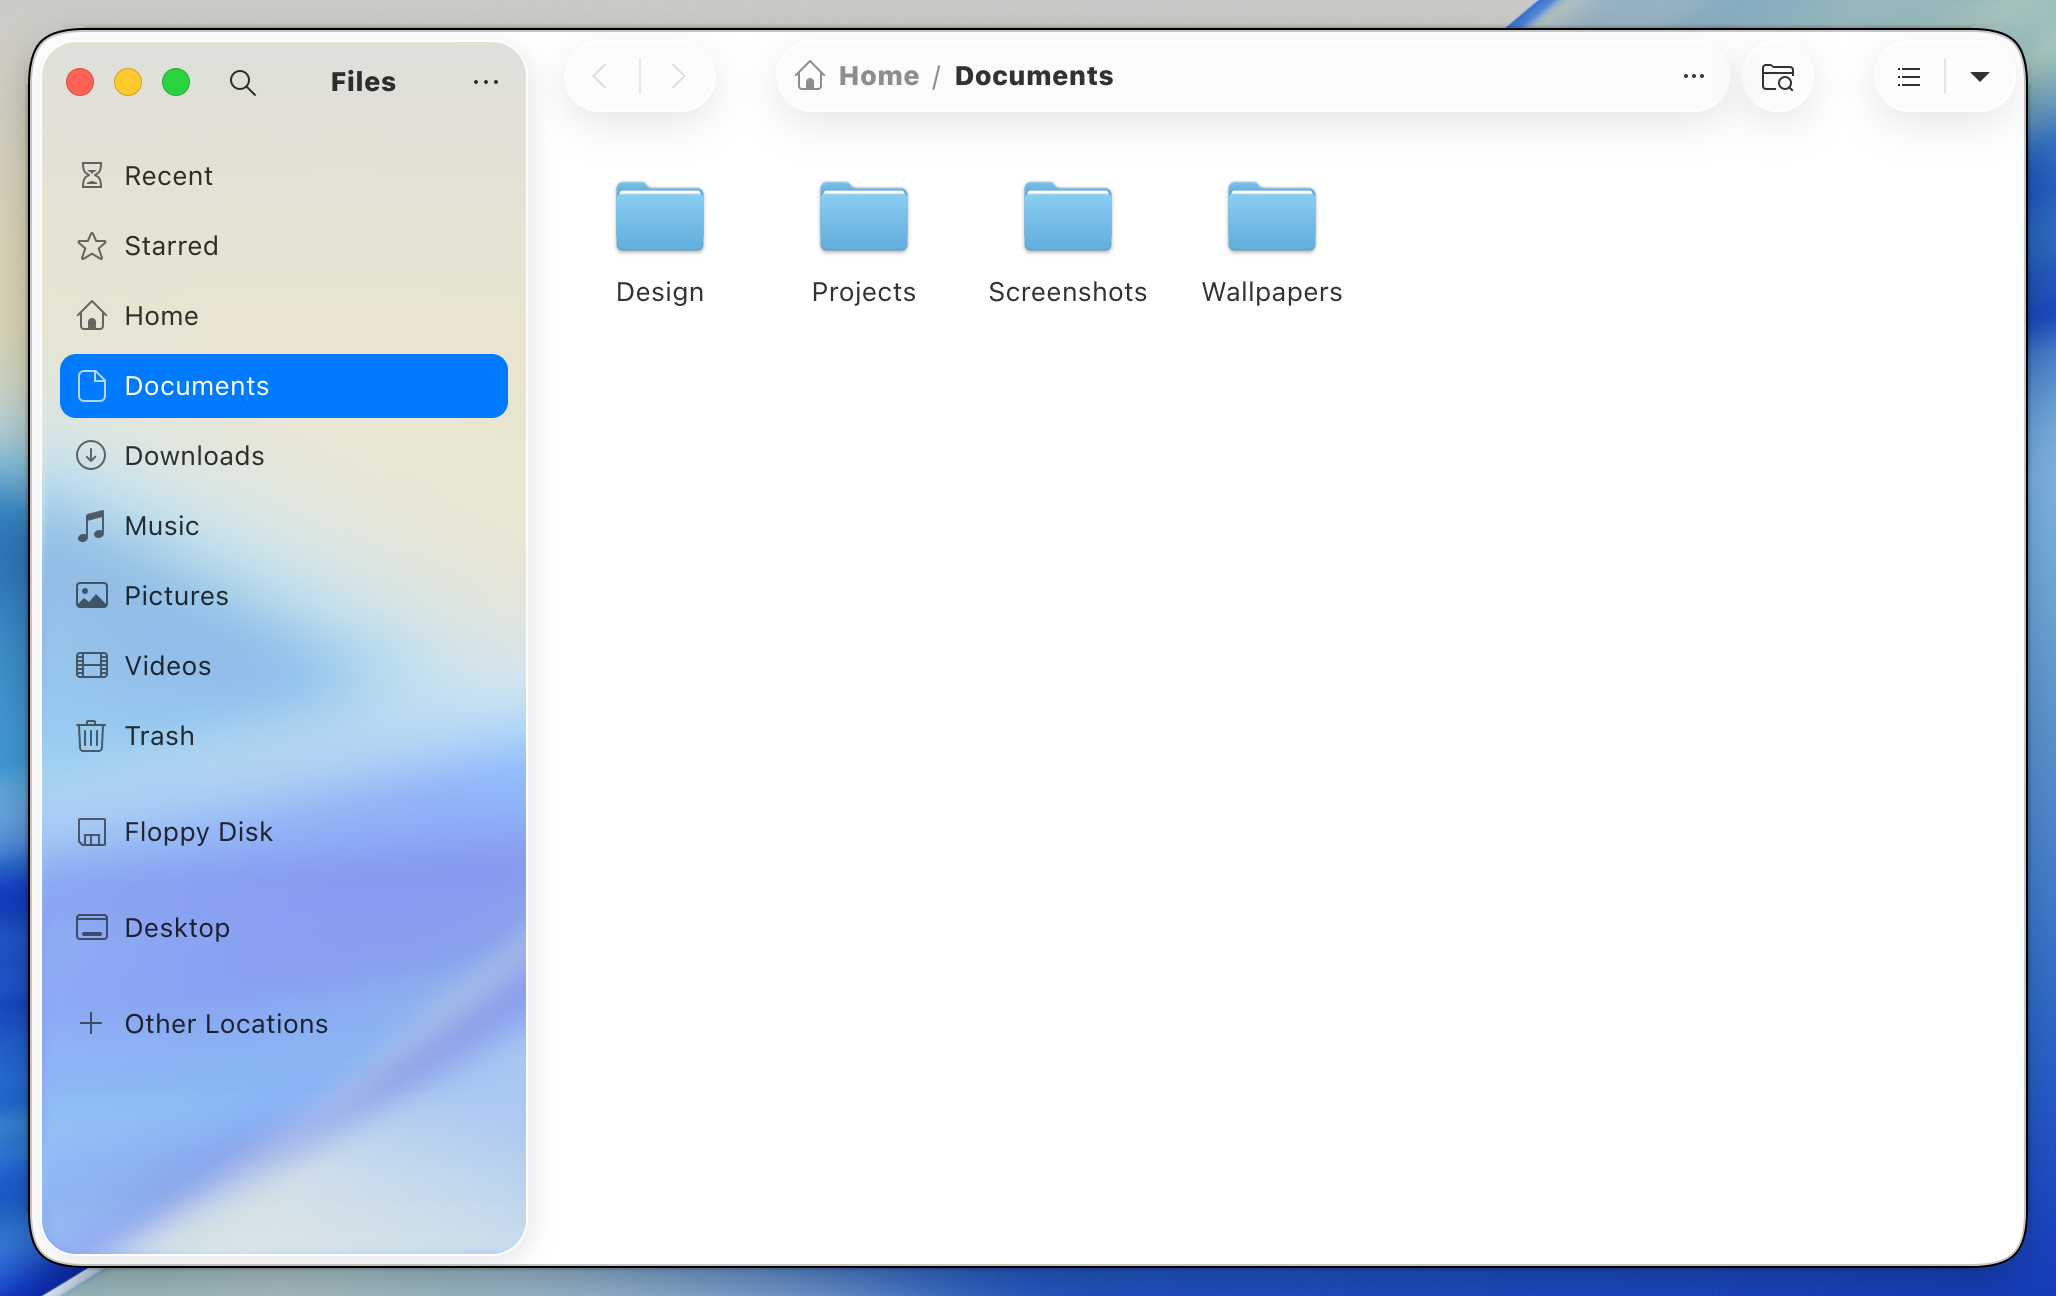Open the Screenshots folder
Viewport: 2056px width, 1296px height.
click(x=1068, y=242)
